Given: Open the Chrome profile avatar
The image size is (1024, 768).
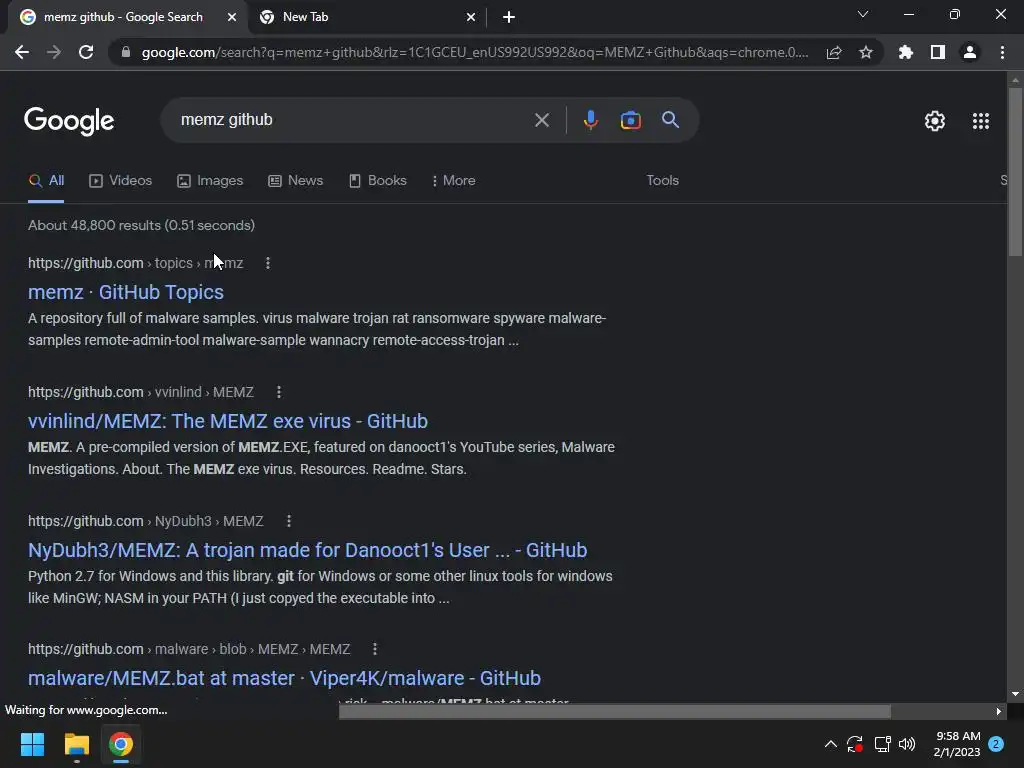Looking at the screenshot, I should point(970,52).
